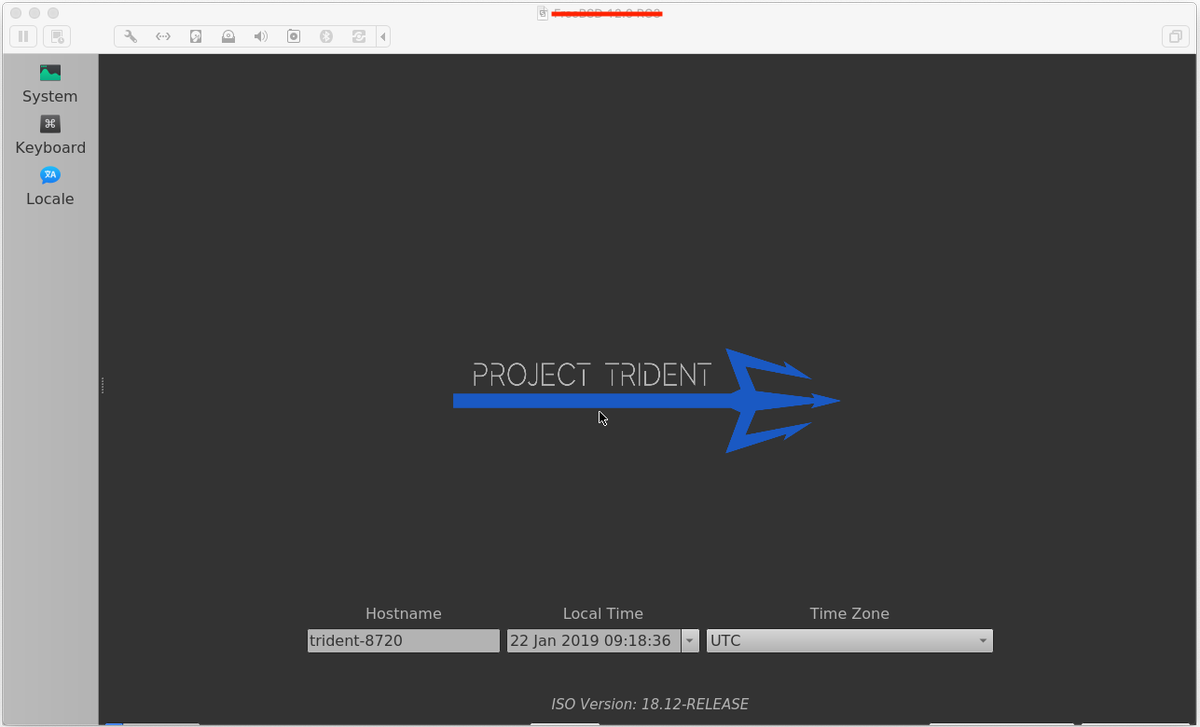Image resolution: width=1200 pixels, height=727 pixels.
Task: Open sound card speaker icon
Action: [x=261, y=37]
